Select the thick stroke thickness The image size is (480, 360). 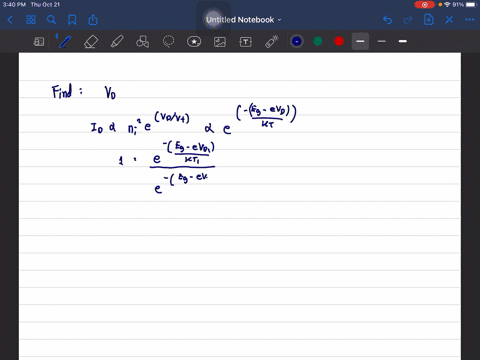(403, 41)
